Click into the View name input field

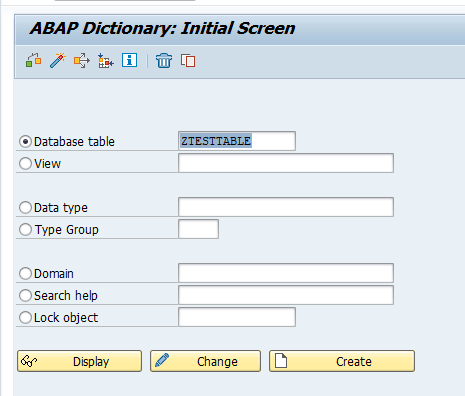[286, 163]
